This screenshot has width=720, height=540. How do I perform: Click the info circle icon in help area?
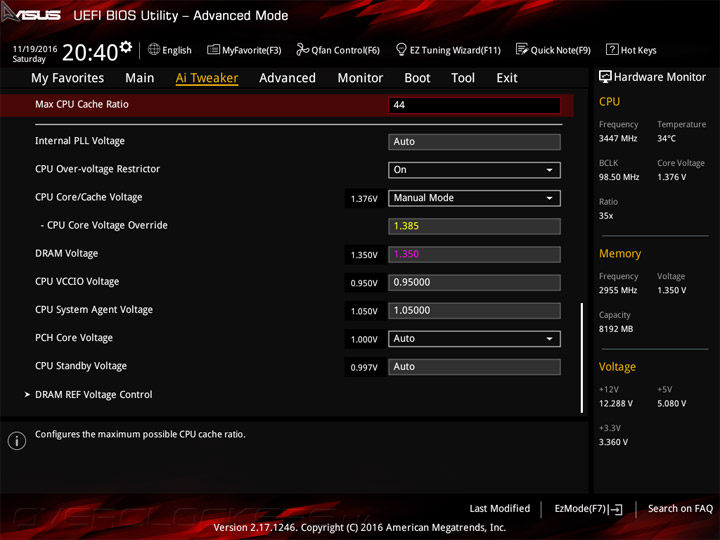coord(17,441)
